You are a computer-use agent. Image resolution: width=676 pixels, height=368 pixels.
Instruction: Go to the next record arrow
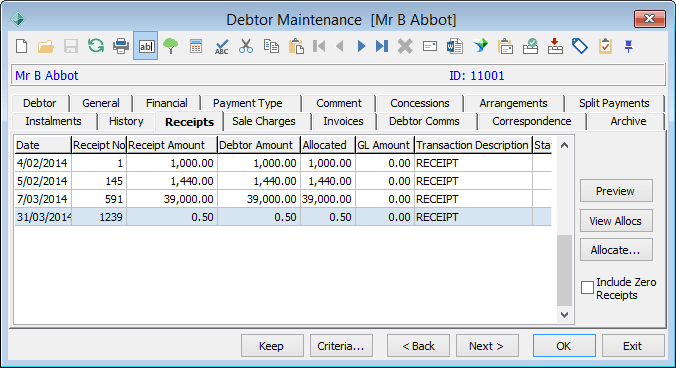point(361,46)
